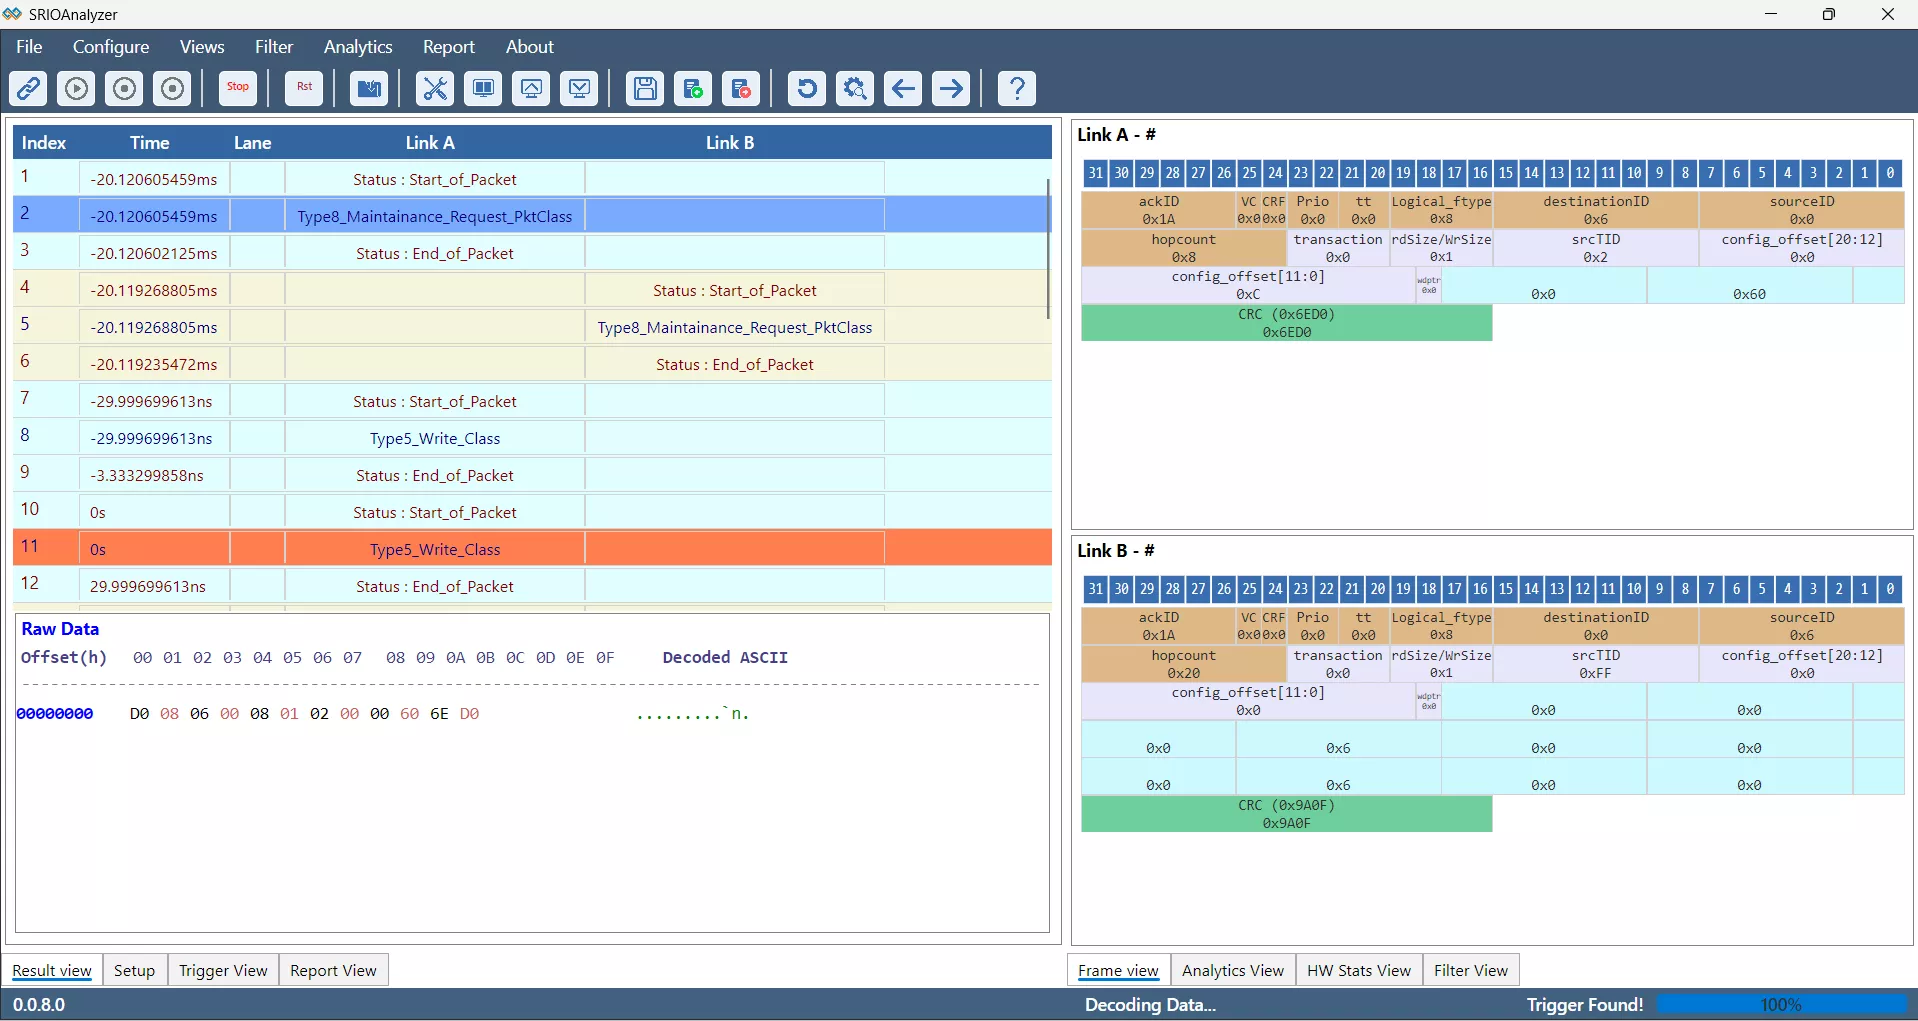Open the wrench and screwdriver tools icon
Screen dimensions: 1918x1021
[x=435, y=89]
